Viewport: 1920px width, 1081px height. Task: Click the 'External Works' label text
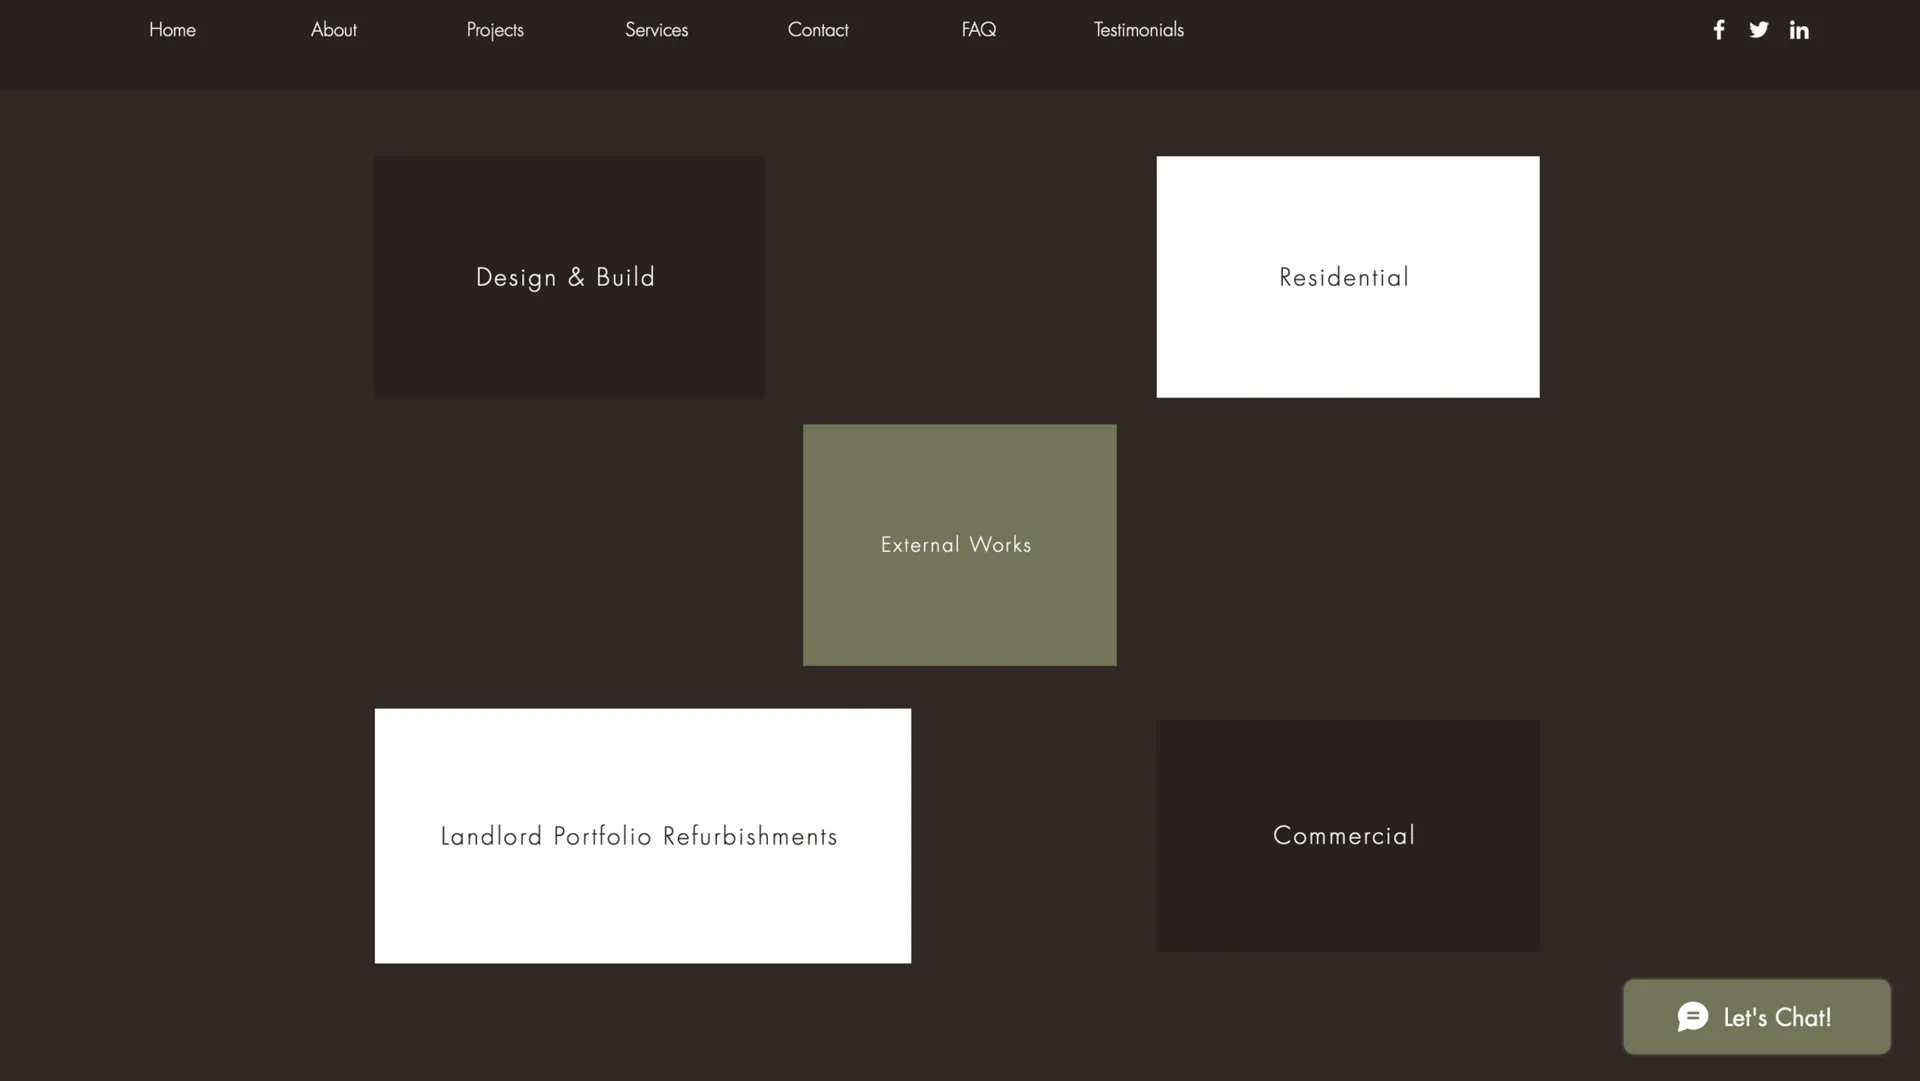(x=956, y=545)
